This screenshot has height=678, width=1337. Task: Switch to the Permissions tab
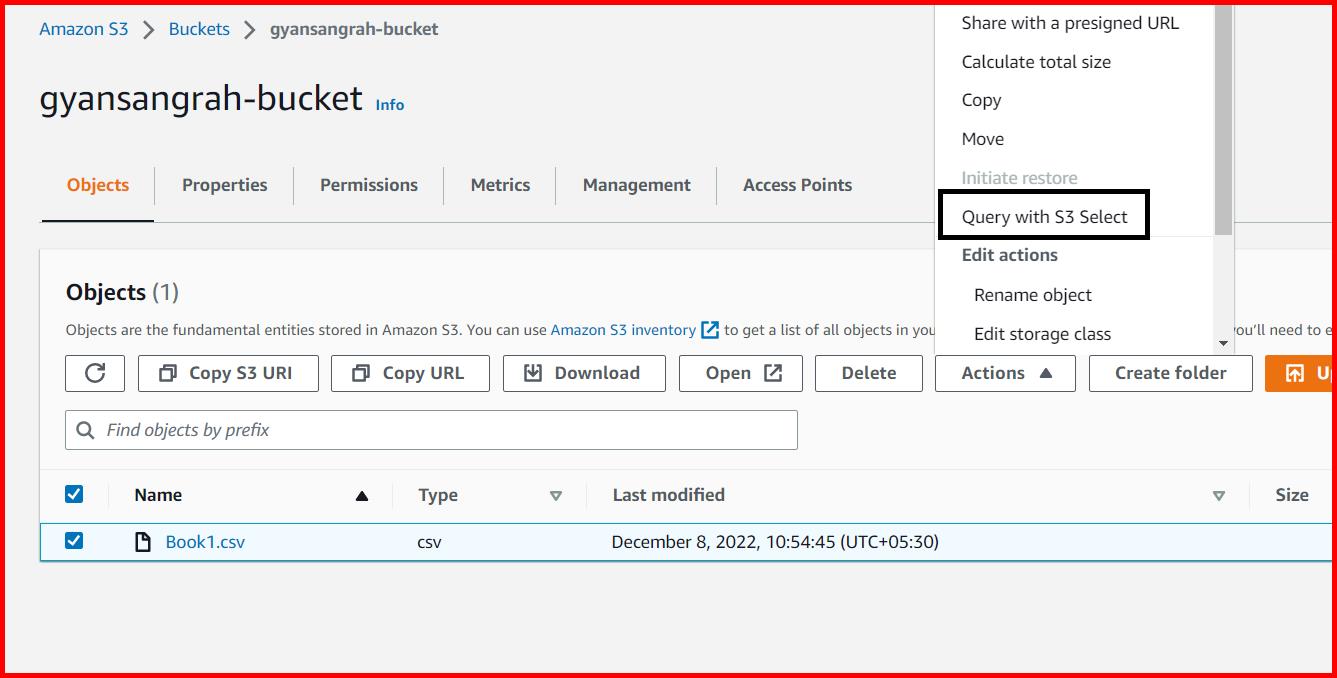click(368, 185)
